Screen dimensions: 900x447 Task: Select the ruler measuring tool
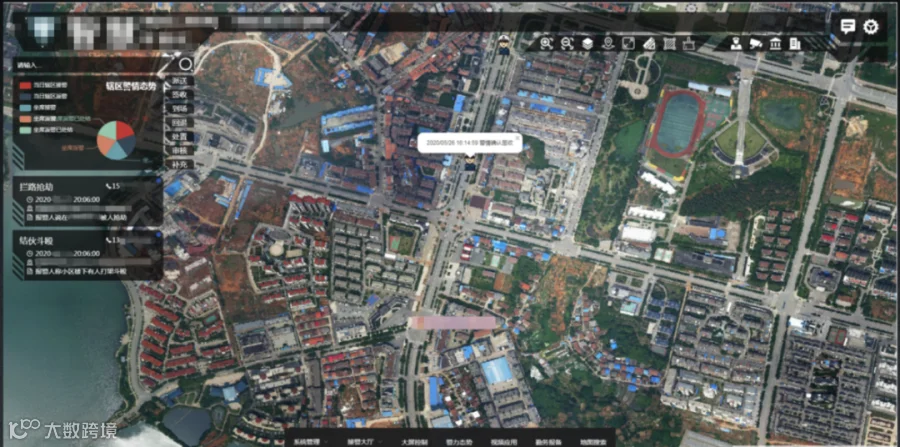click(x=649, y=43)
